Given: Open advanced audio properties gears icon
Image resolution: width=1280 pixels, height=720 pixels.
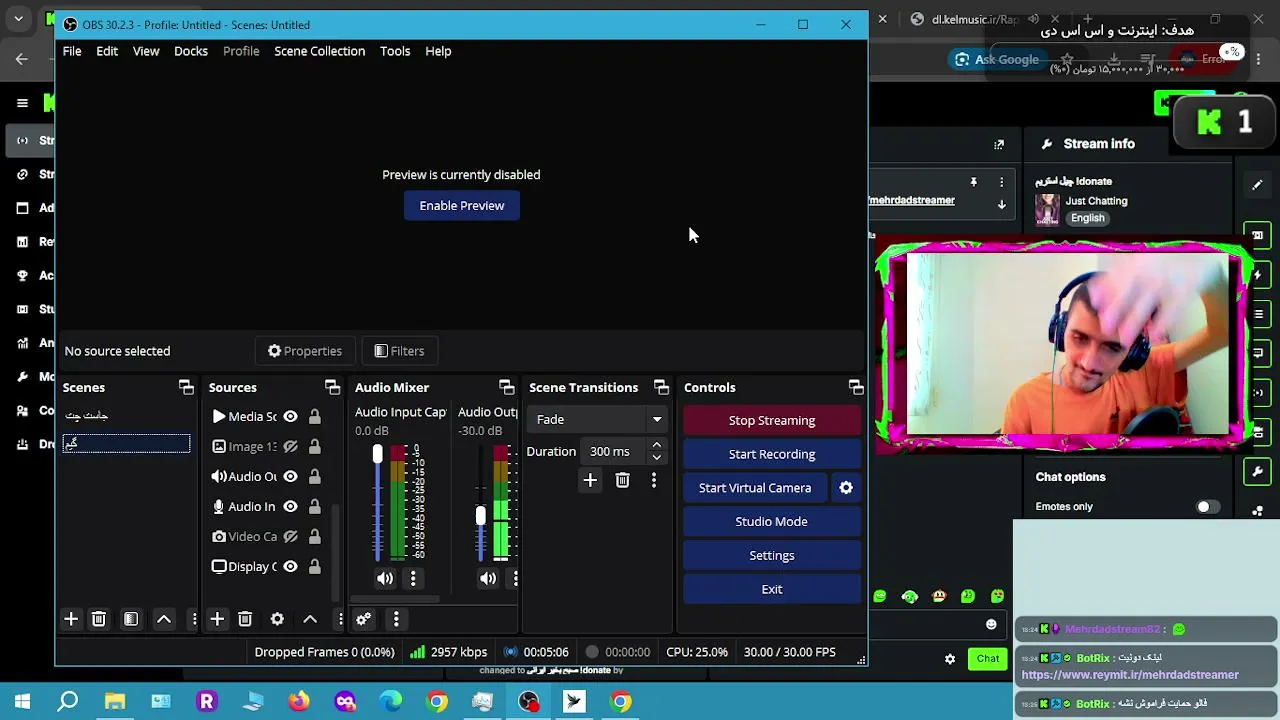Looking at the screenshot, I should click(363, 619).
